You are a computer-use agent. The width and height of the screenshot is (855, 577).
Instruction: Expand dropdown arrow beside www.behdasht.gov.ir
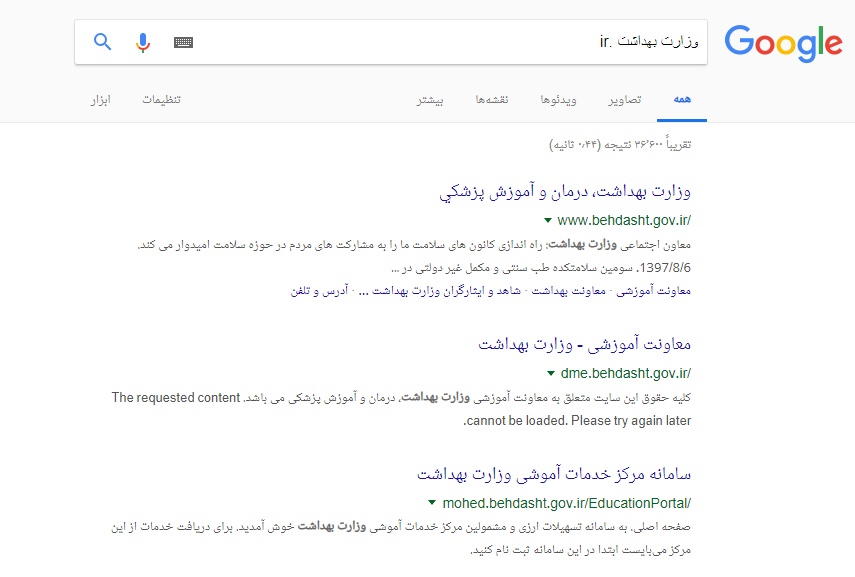(x=547, y=220)
